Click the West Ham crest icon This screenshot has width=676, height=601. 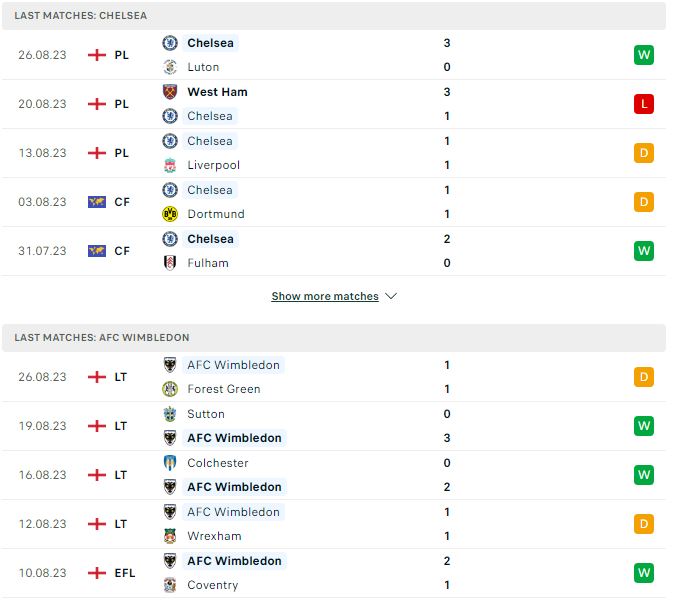(x=170, y=92)
